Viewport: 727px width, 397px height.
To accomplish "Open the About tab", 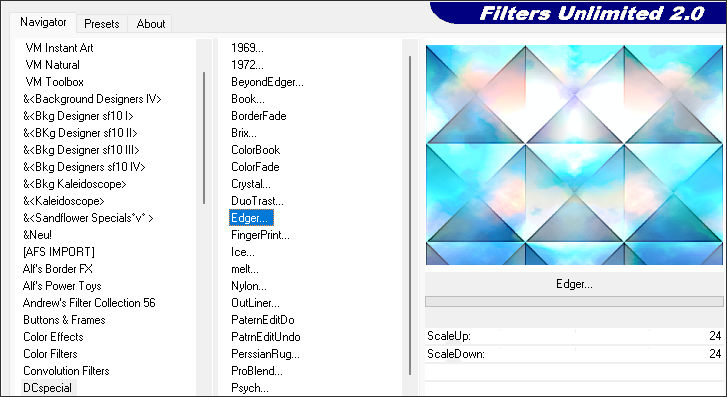I will coord(151,24).
